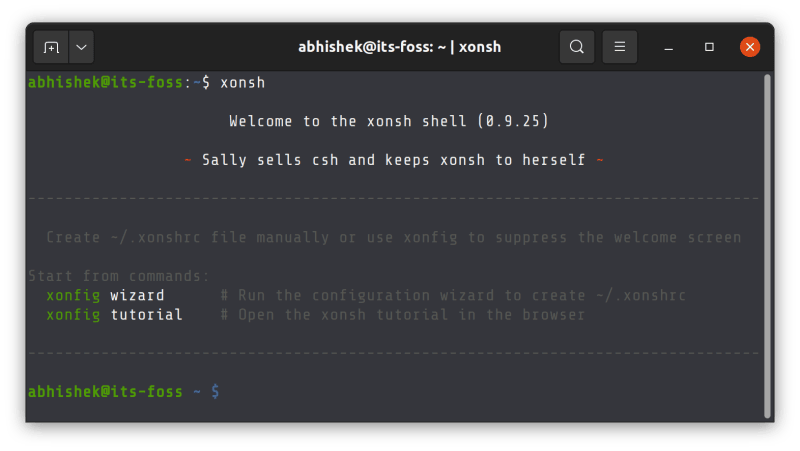Viewport: 800px width, 451px height.
Task: Click the 'xonfig tutorial' command text
Action: (114, 315)
